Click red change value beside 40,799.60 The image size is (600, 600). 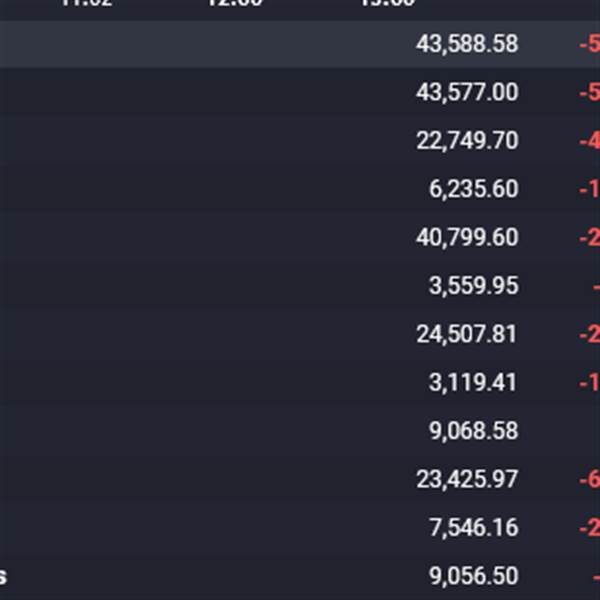[589, 238]
